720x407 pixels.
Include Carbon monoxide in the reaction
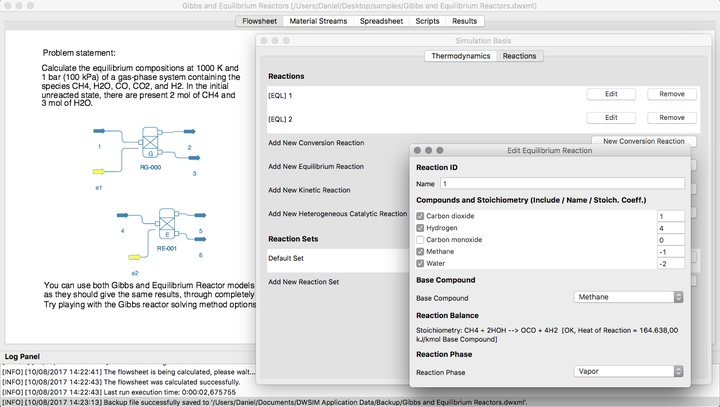coord(420,240)
